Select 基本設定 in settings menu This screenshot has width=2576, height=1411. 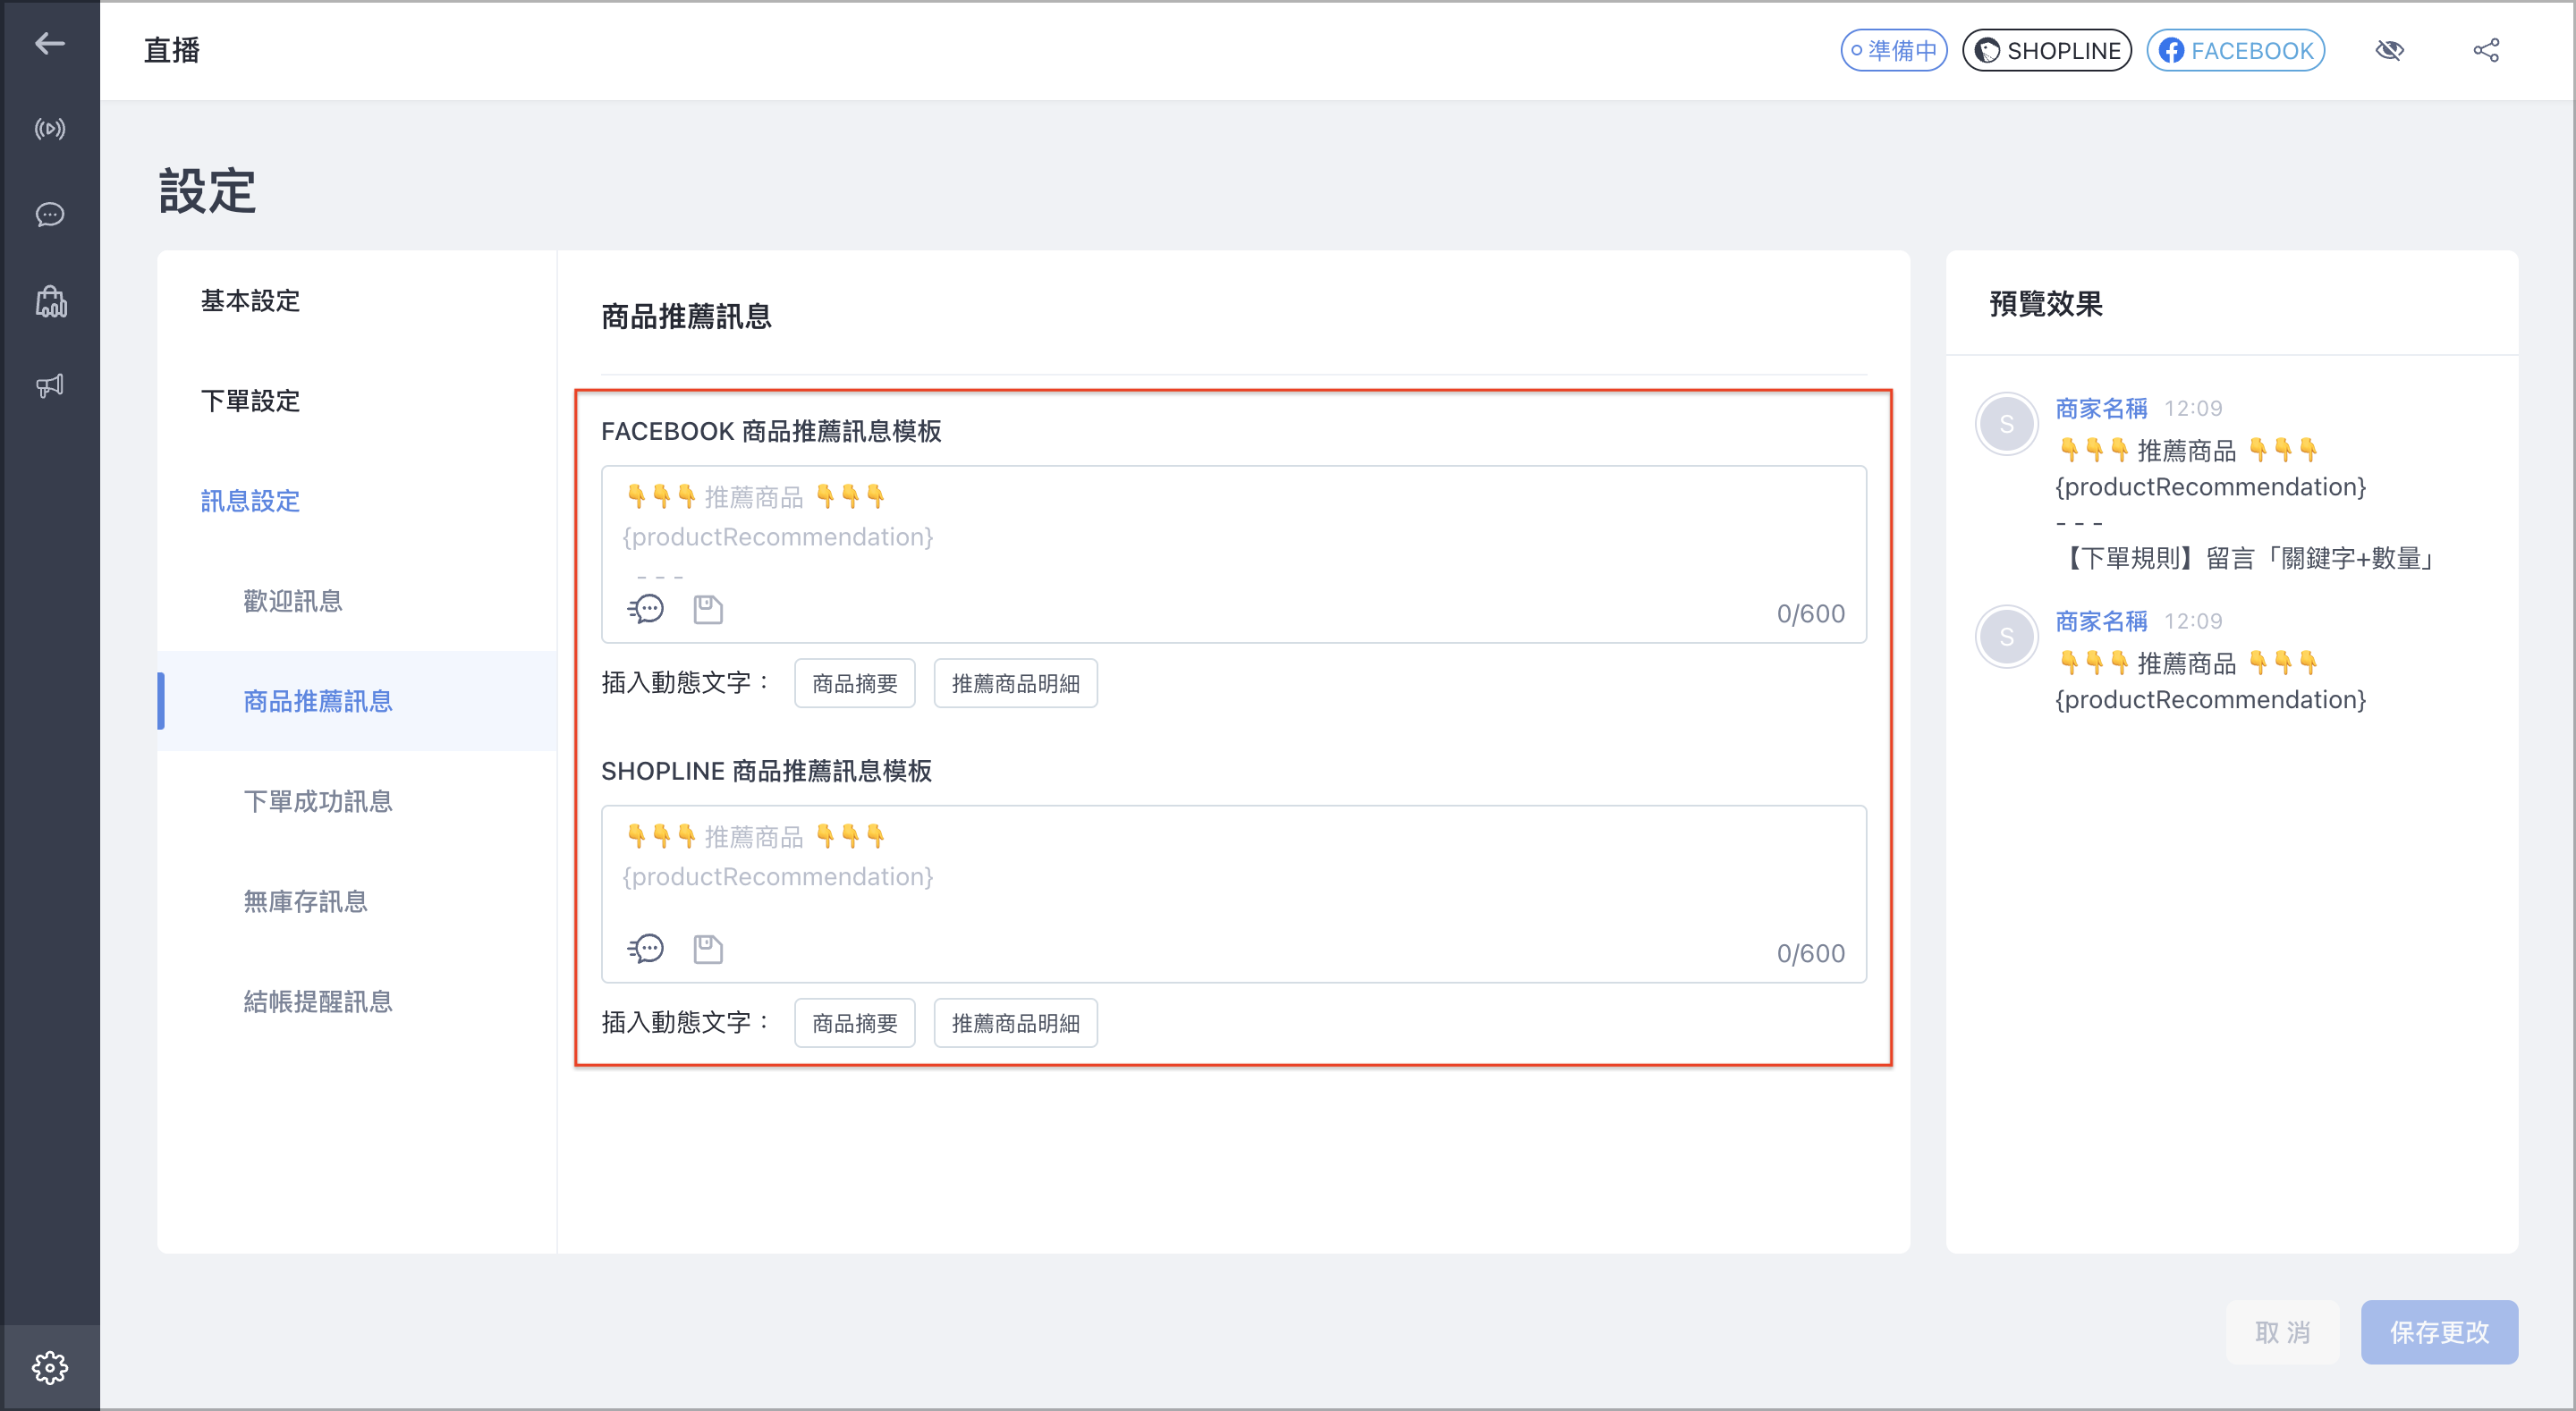[x=250, y=301]
